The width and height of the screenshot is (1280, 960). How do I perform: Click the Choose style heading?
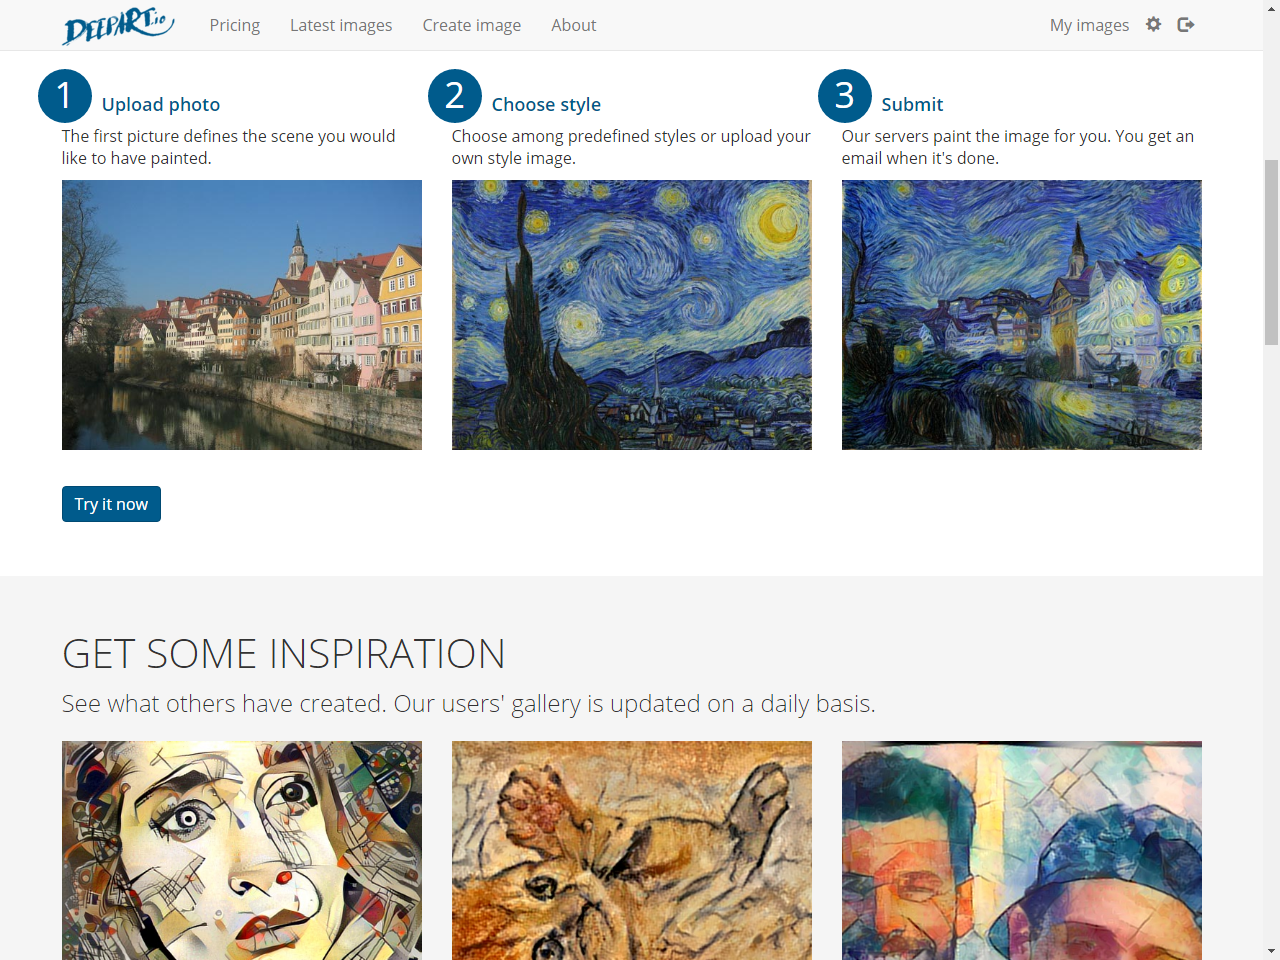(x=546, y=104)
